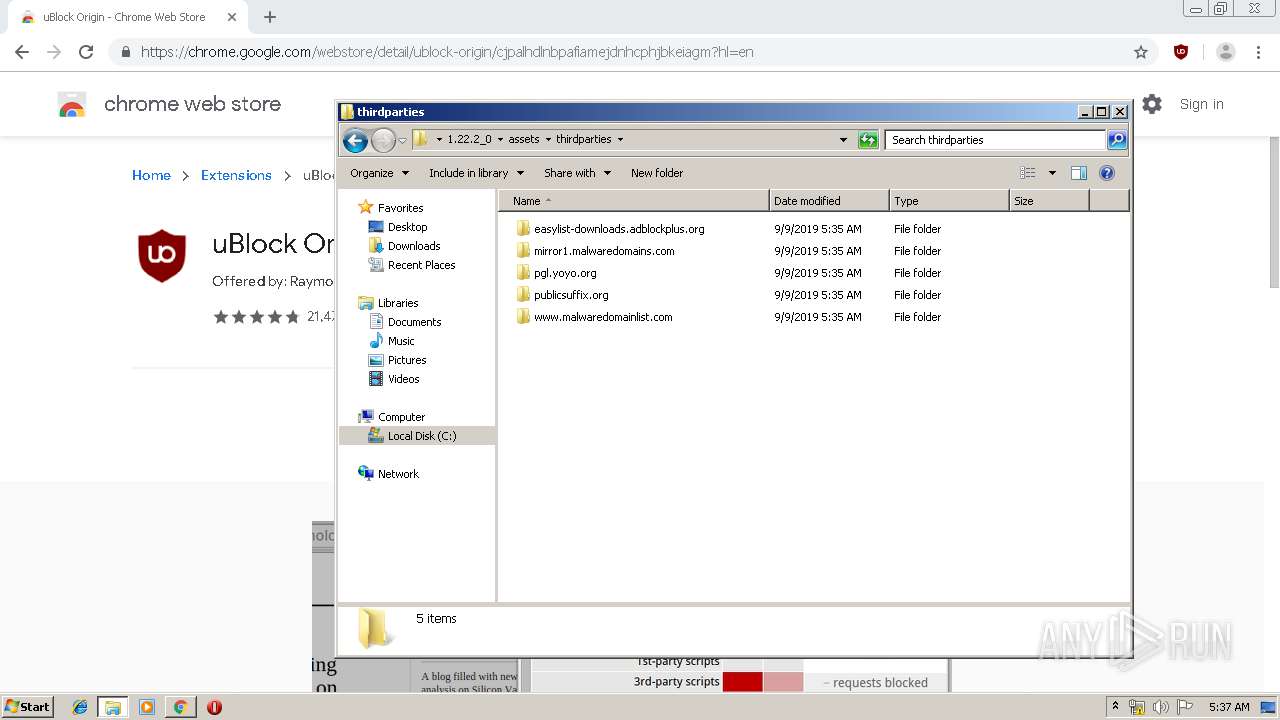Expand the view options dropdown arrow
The width and height of the screenshot is (1280, 720).
[x=1052, y=173]
